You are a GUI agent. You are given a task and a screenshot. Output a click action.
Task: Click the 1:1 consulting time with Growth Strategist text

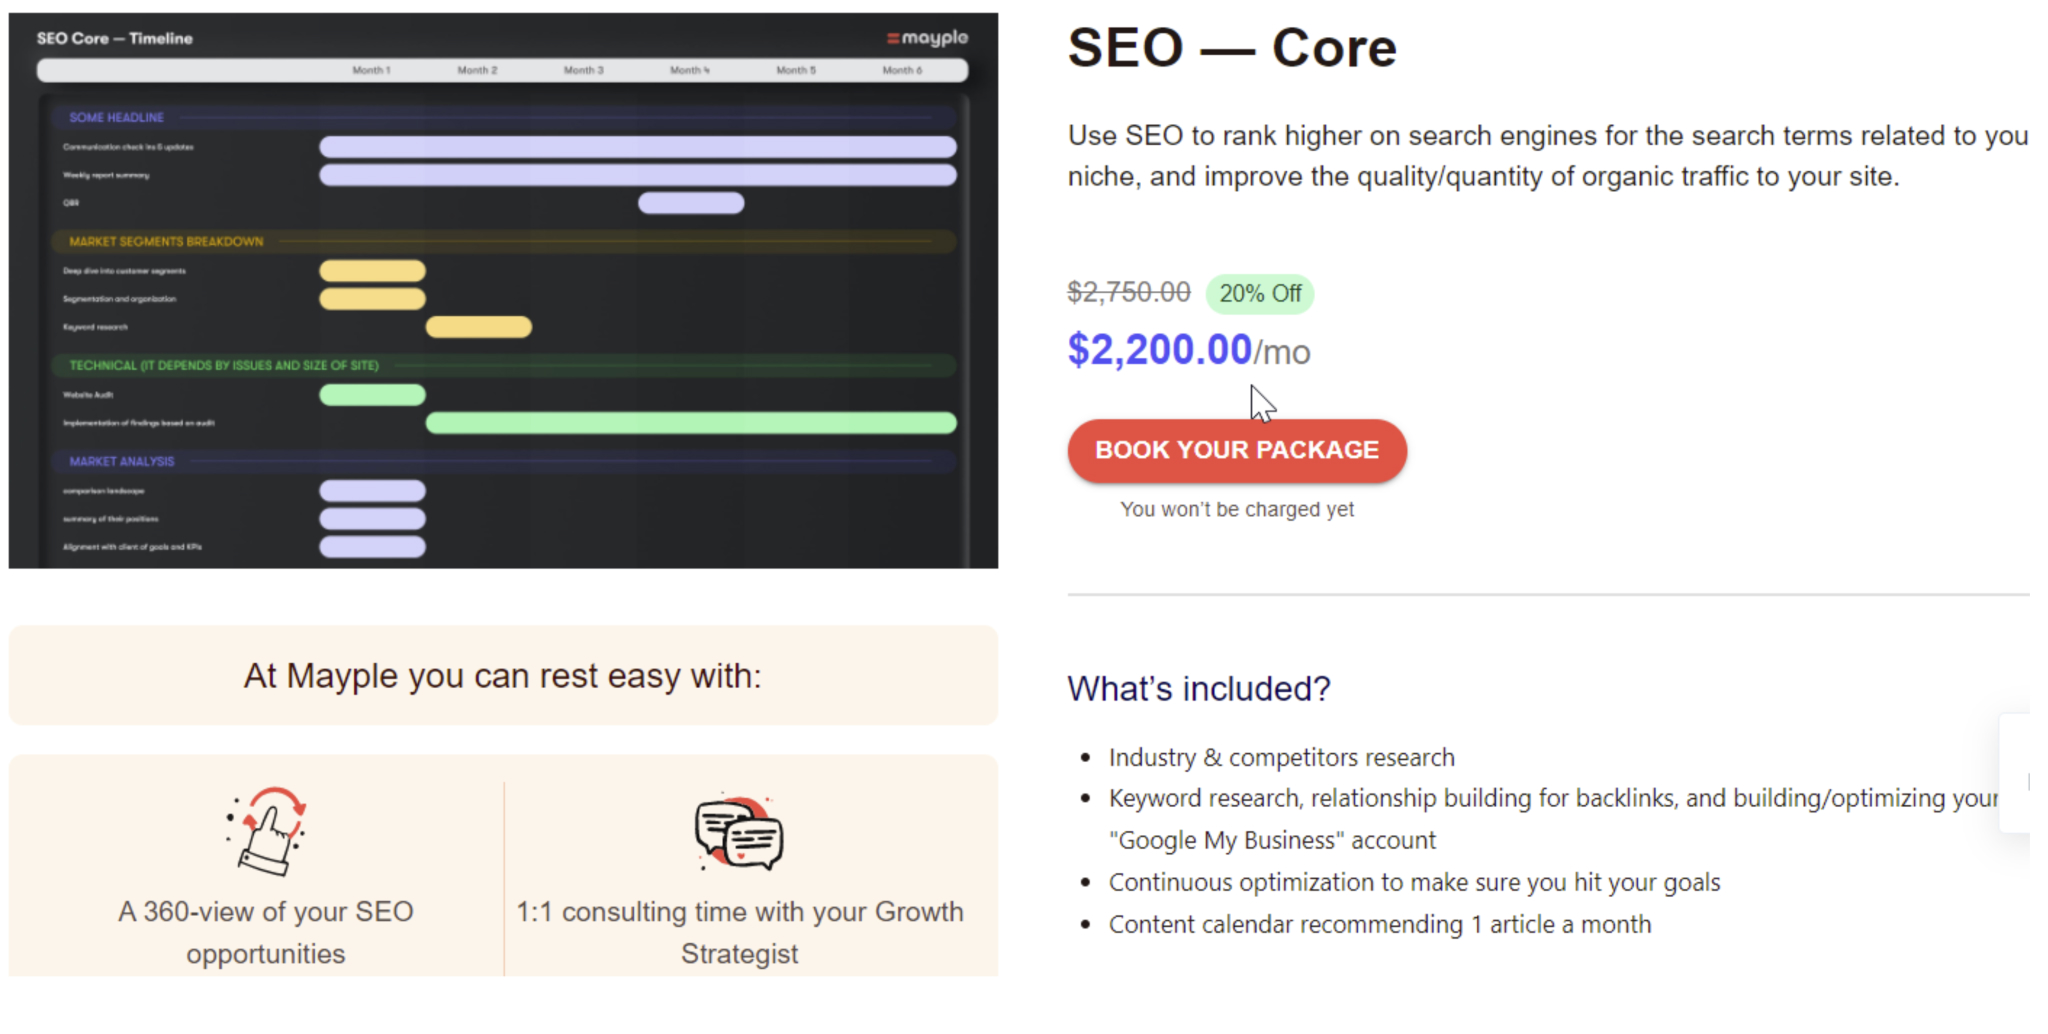pos(740,932)
